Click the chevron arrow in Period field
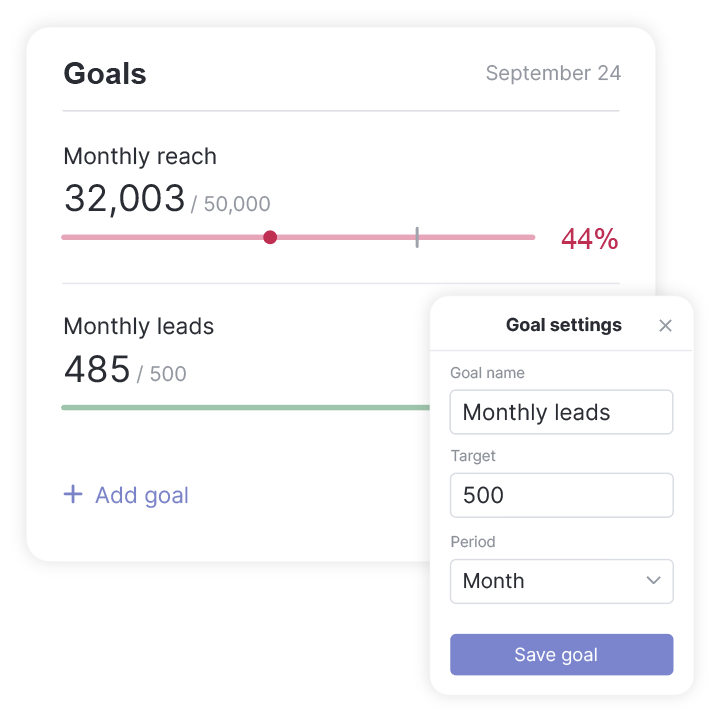This screenshot has height=727, width=726. coord(654,580)
